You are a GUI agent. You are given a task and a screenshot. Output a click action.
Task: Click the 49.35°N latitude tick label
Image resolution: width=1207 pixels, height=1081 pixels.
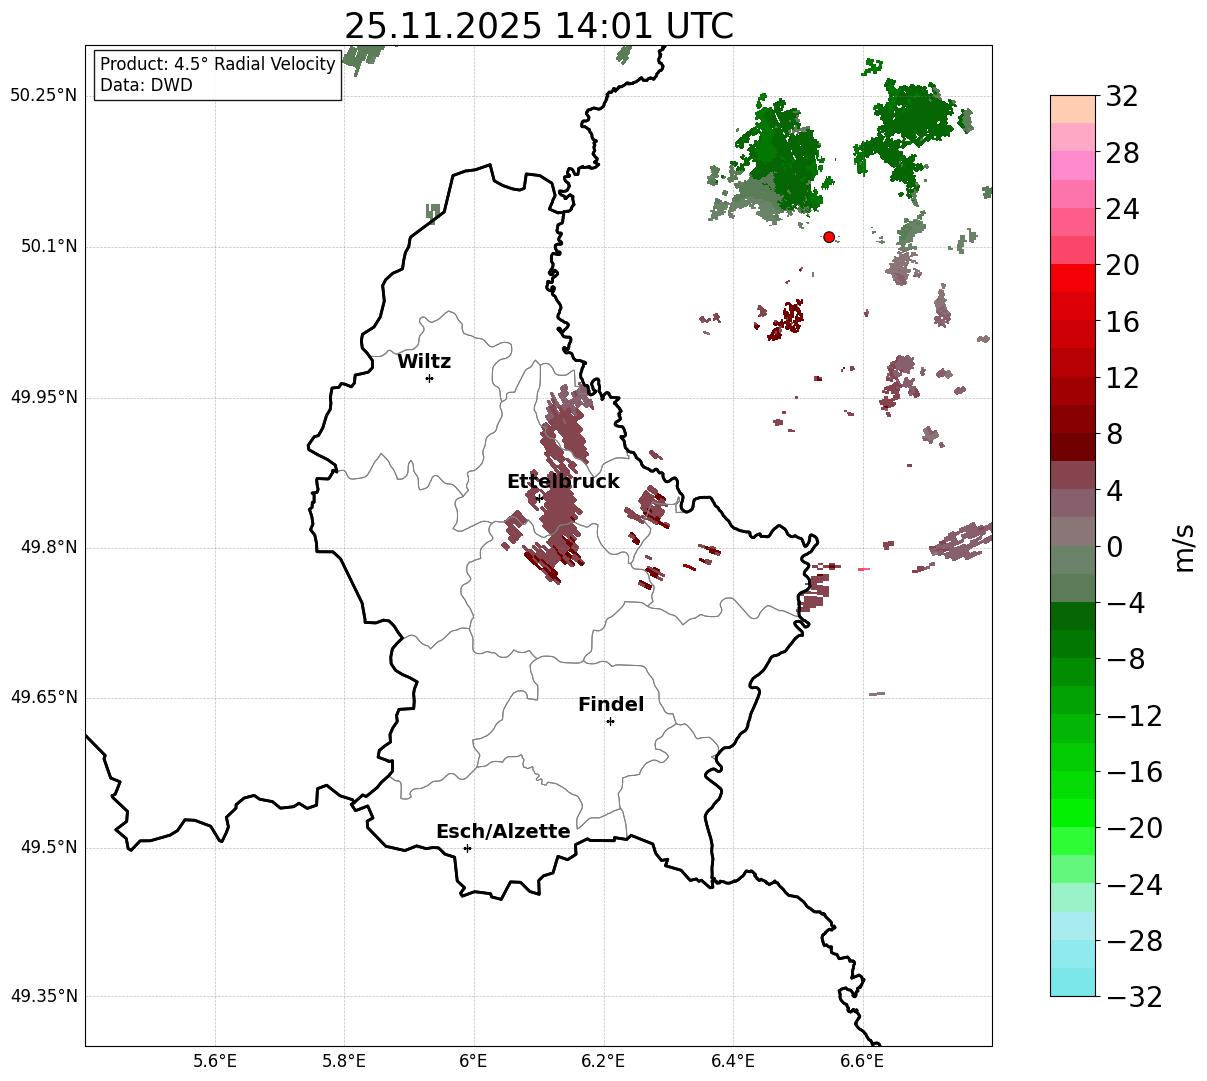[x=44, y=997]
